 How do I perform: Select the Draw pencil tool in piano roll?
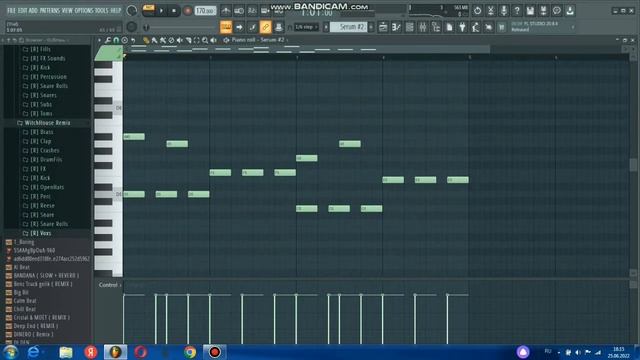(x=146, y=40)
